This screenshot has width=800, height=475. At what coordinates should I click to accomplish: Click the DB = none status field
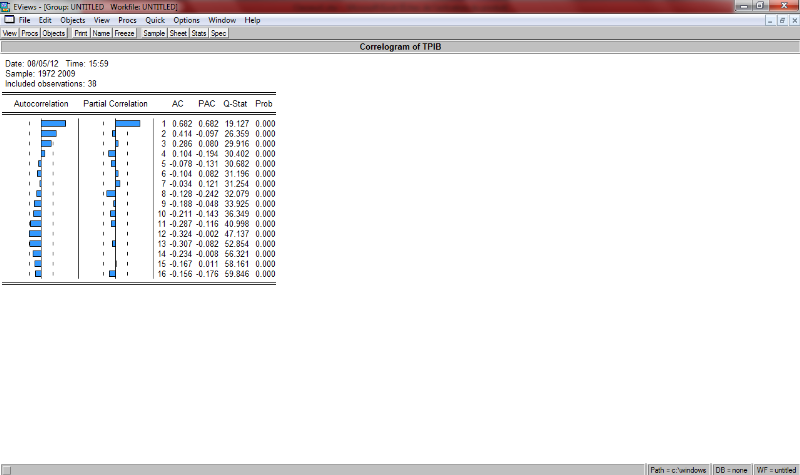(x=731, y=470)
